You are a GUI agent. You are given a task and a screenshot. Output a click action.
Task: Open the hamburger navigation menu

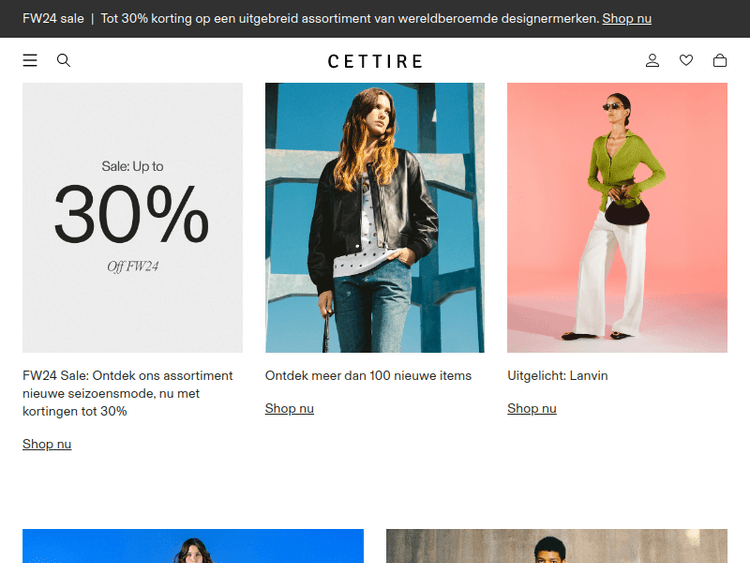tap(30, 60)
